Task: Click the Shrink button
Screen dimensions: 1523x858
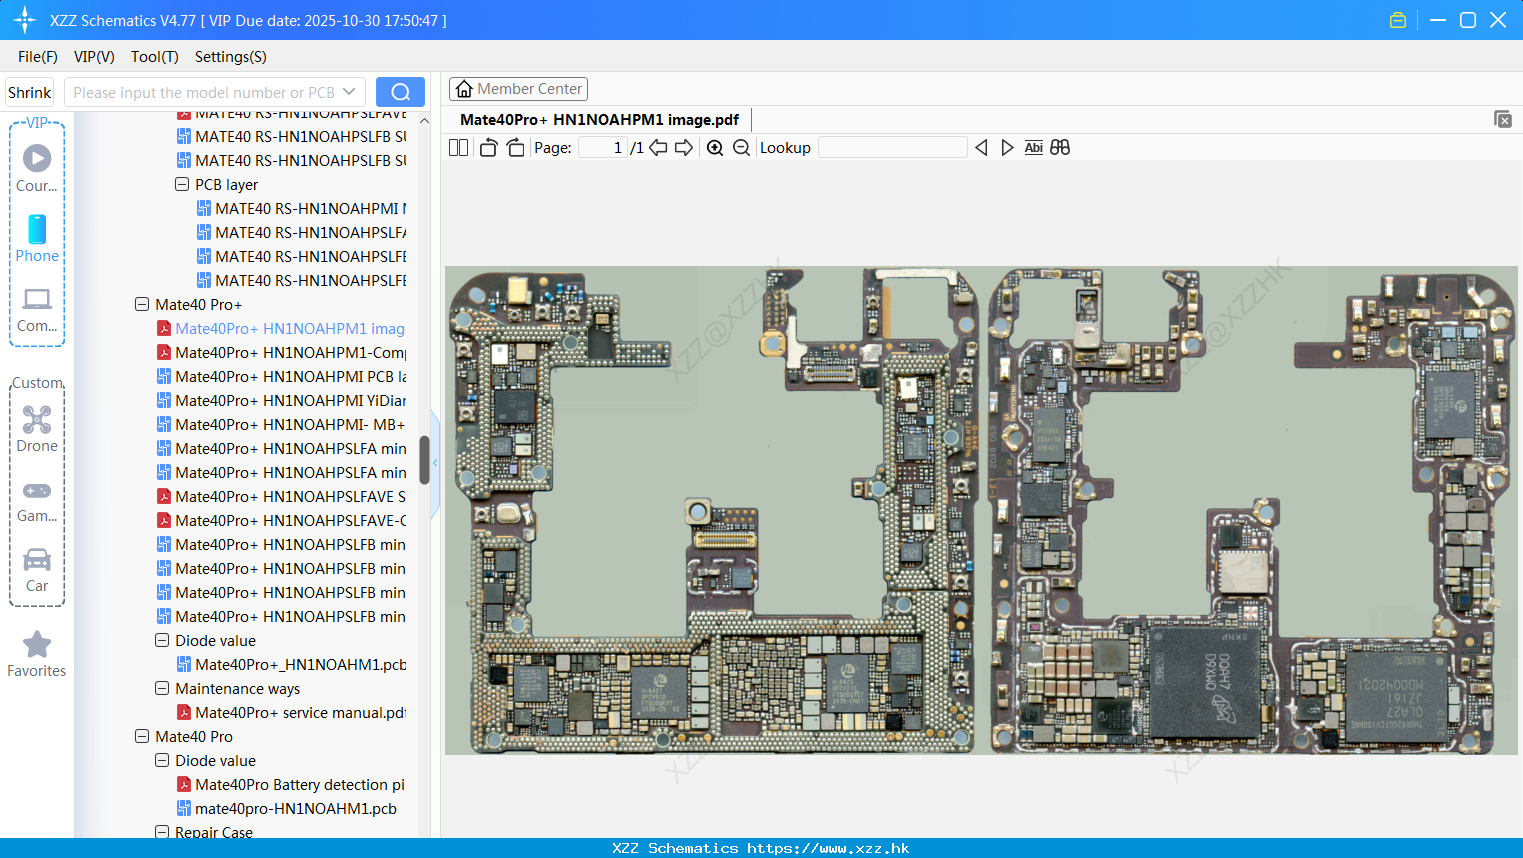Action: point(30,92)
